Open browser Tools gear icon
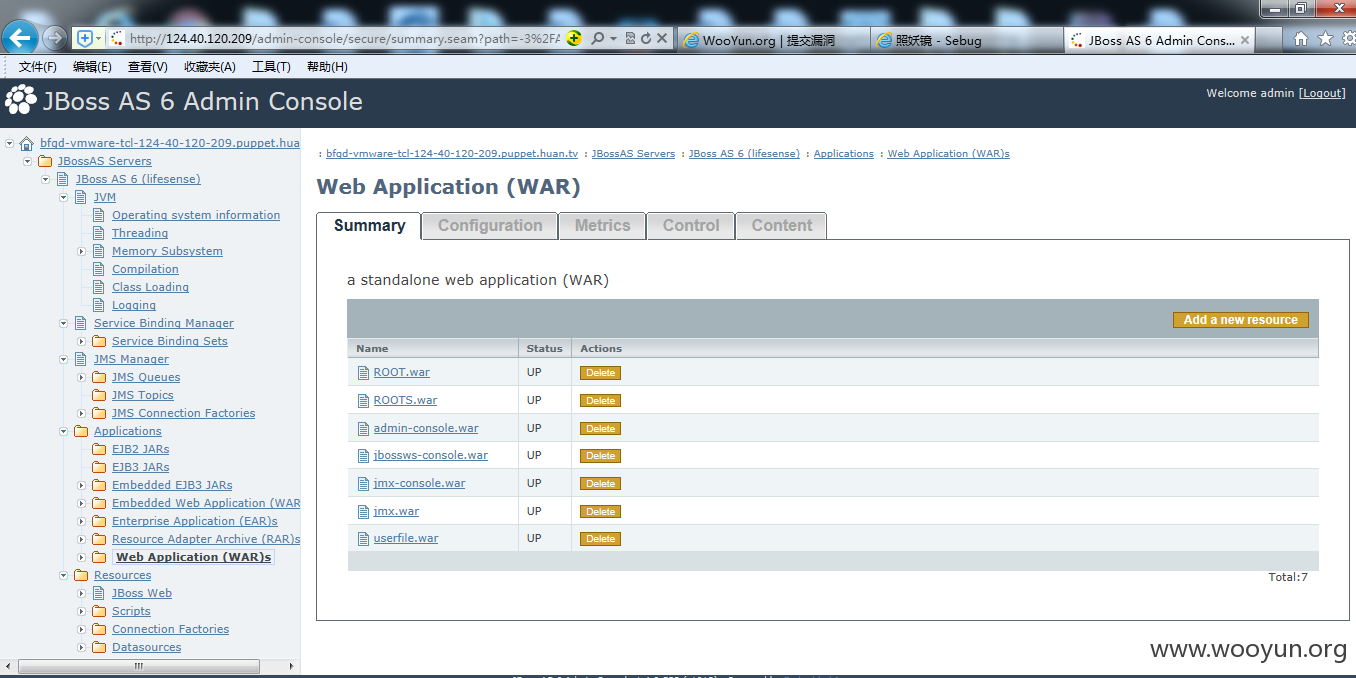 pos(1348,39)
